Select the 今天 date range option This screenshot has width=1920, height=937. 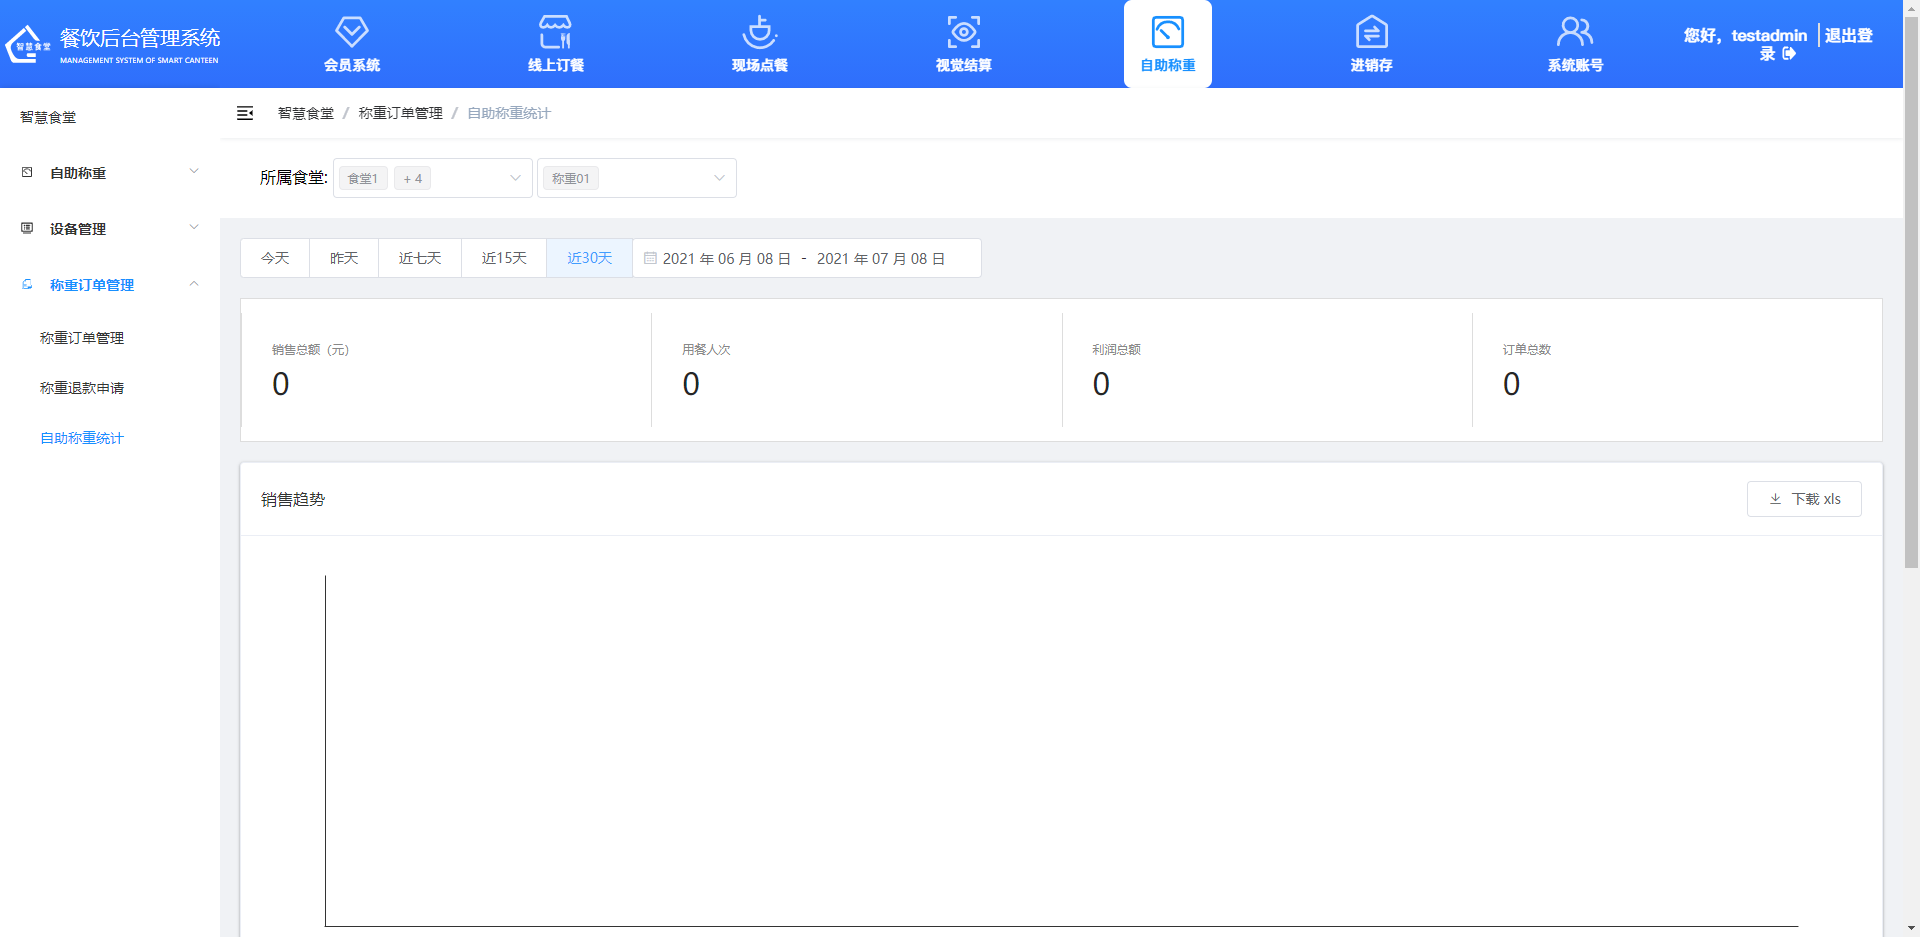pyautogui.click(x=275, y=258)
